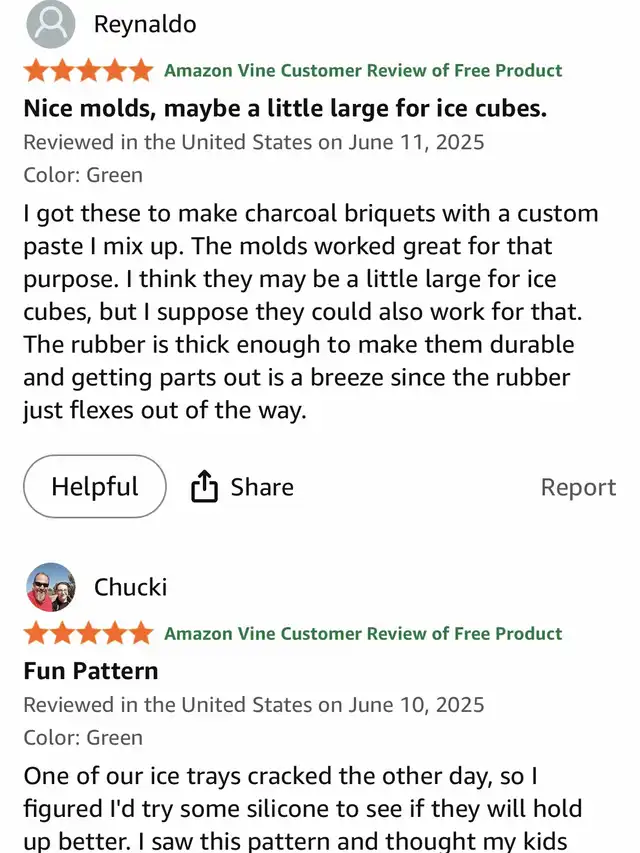This screenshot has height=853, width=640.
Task: Click the five-star rating on Chucki's review
Action: pos(88,633)
